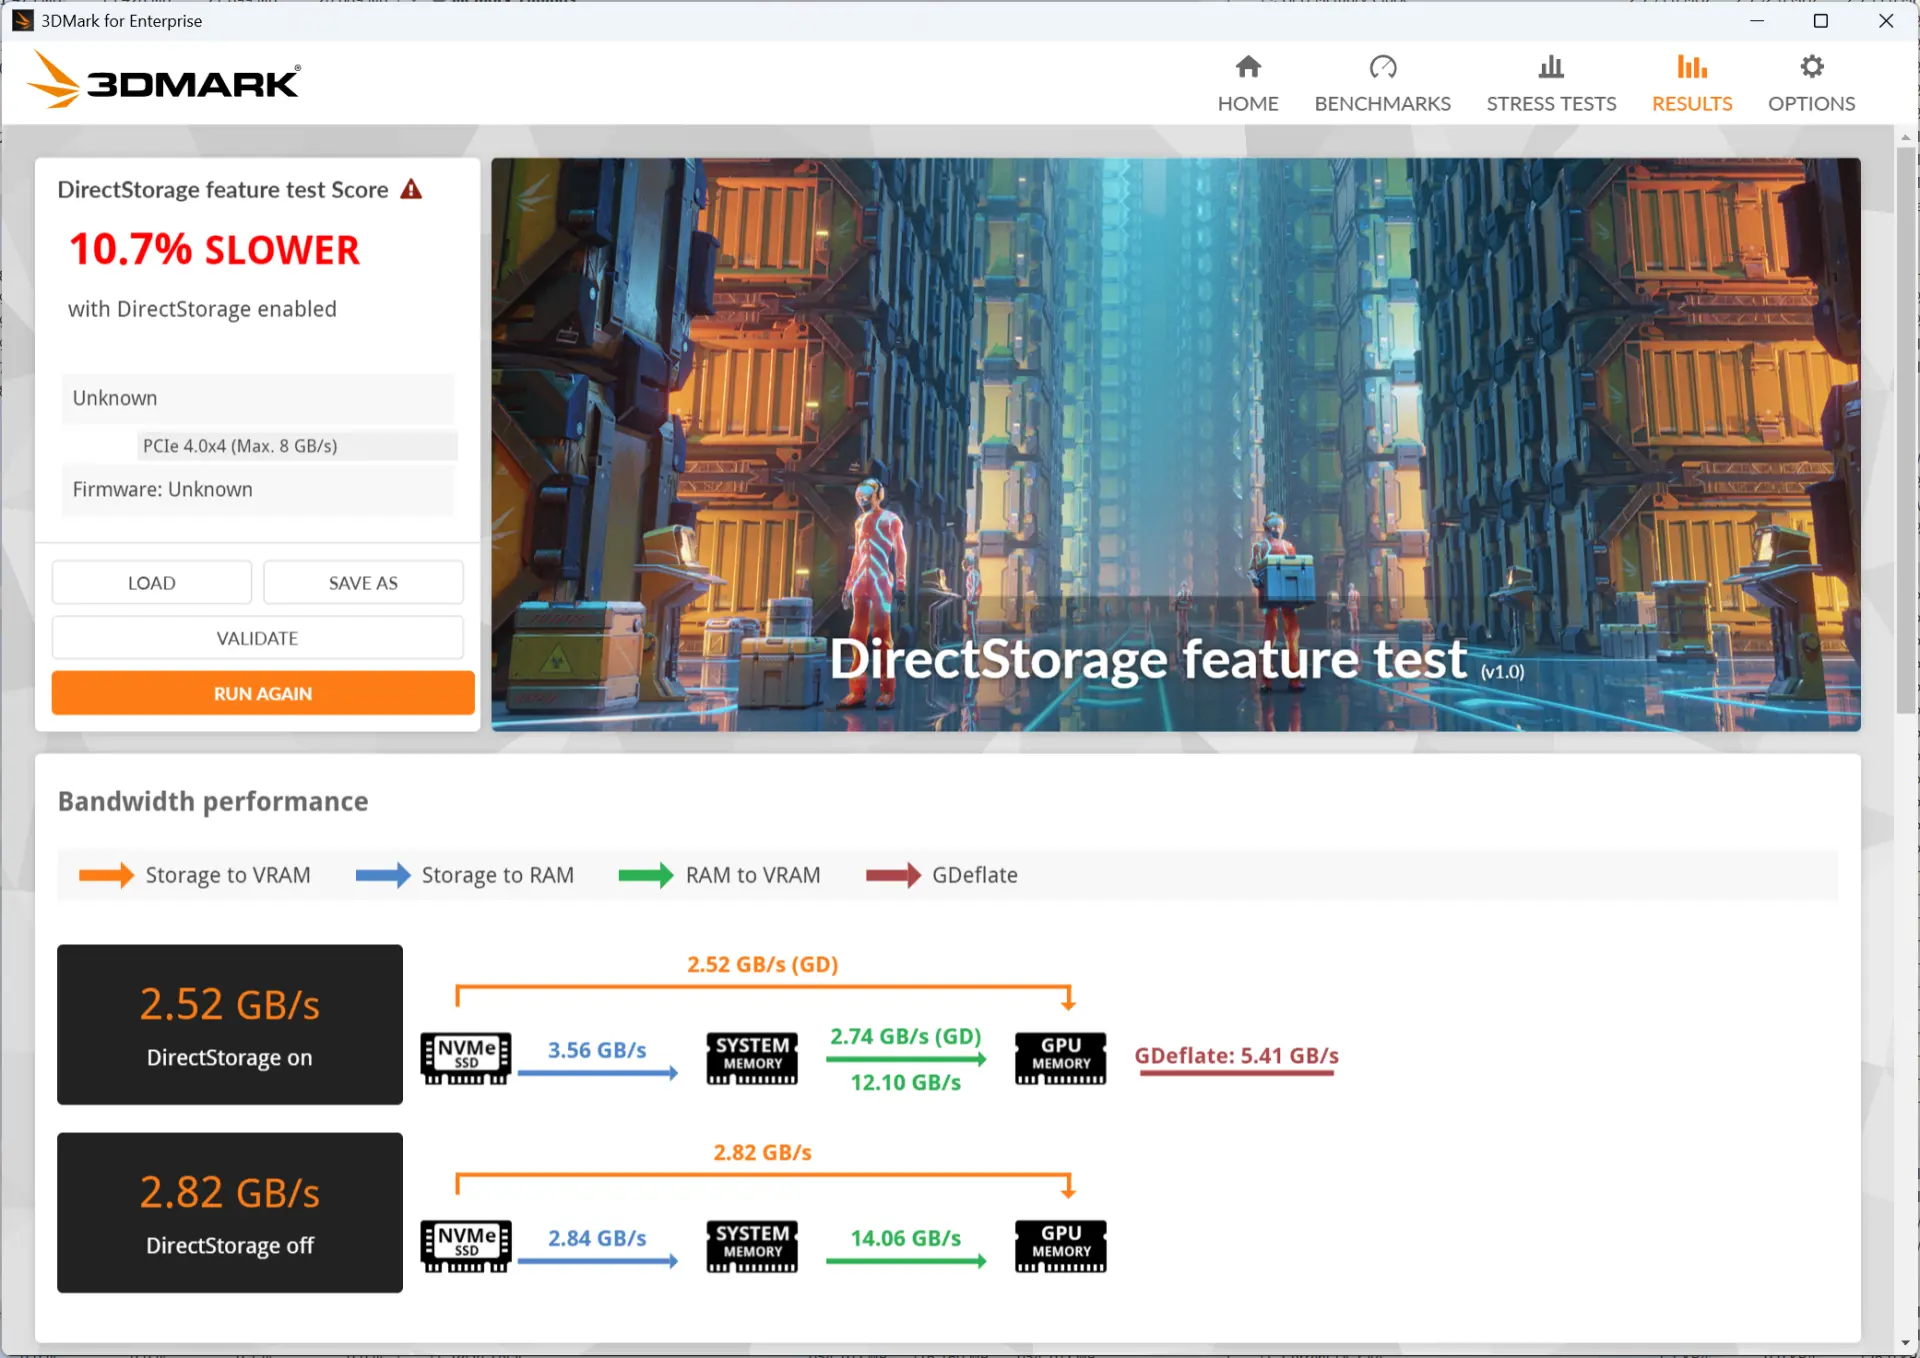Click the orange RUN AGAIN button
Image resolution: width=1920 pixels, height=1358 pixels.
(263, 693)
